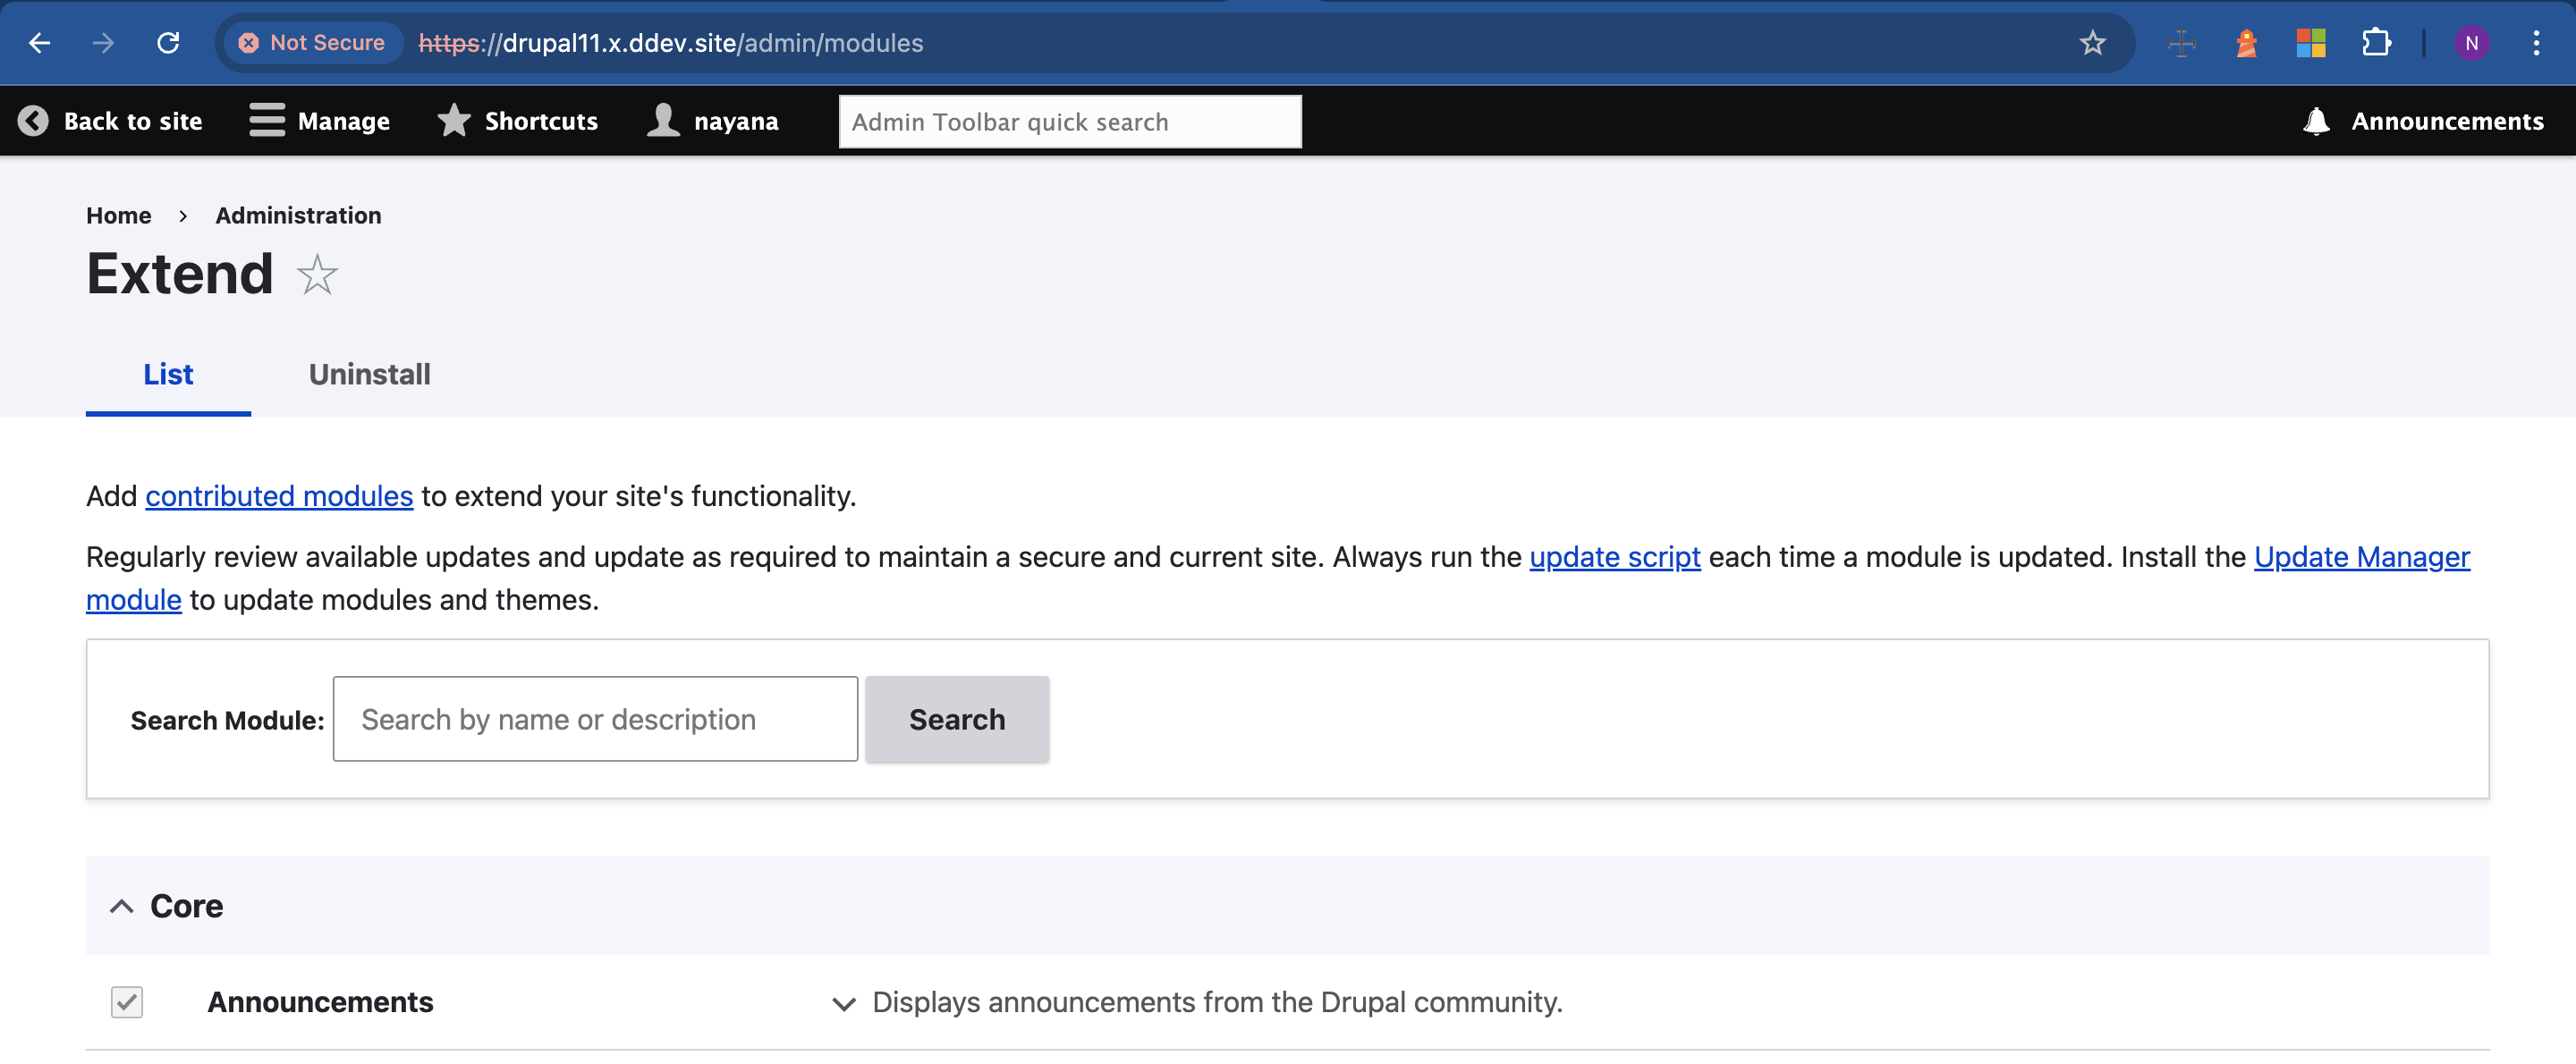Screen dimensions: 2576x1064
Task: Focus the Admin Toolbar quick search field
Action: tap(1070, 122)
